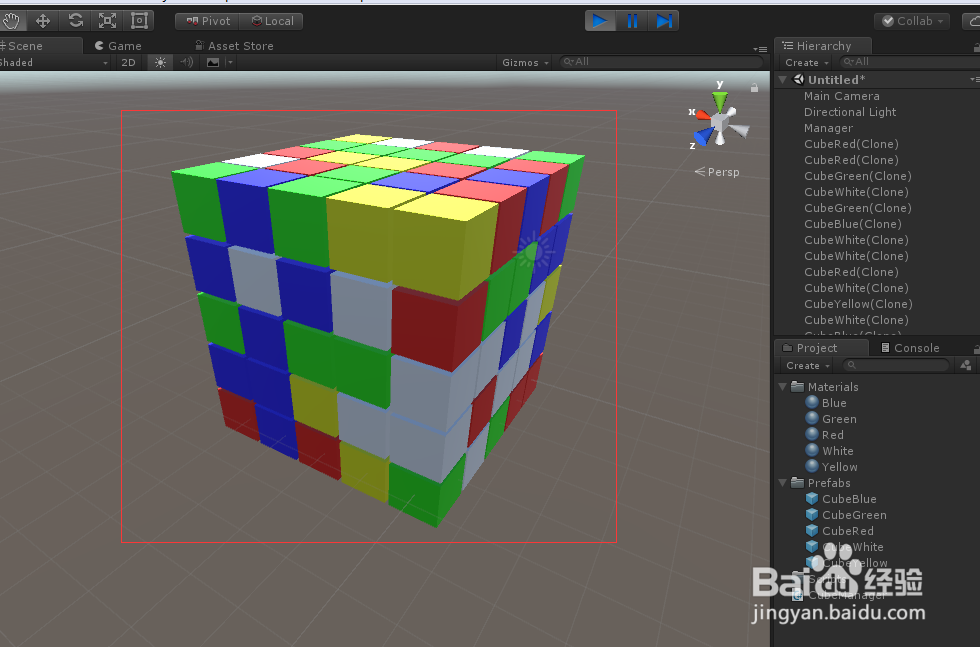Image resolution: width=980 pixels, height=647 pixels.
Task: Select the Unity scene icon beside Untitled
Action: coord(798,79)
